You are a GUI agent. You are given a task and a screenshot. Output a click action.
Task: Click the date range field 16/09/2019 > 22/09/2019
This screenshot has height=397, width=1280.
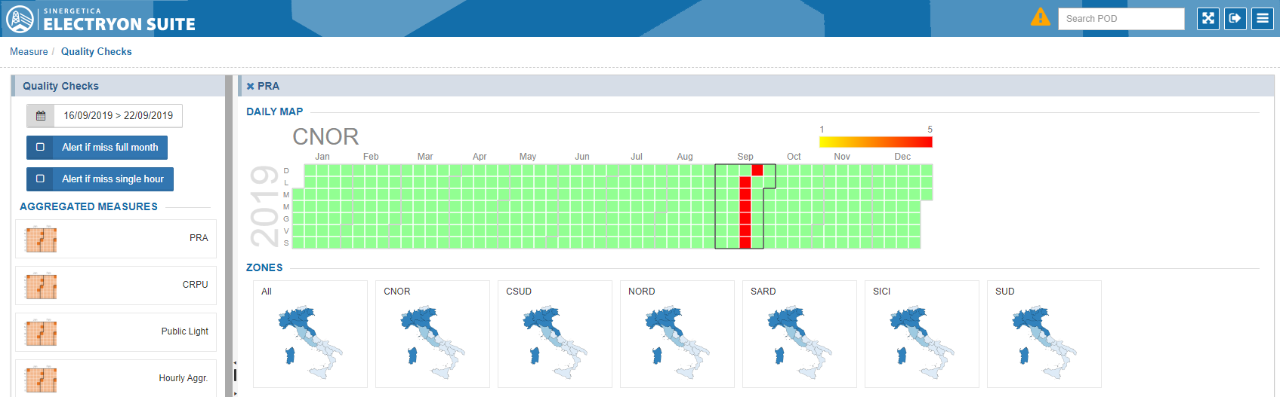118,116
